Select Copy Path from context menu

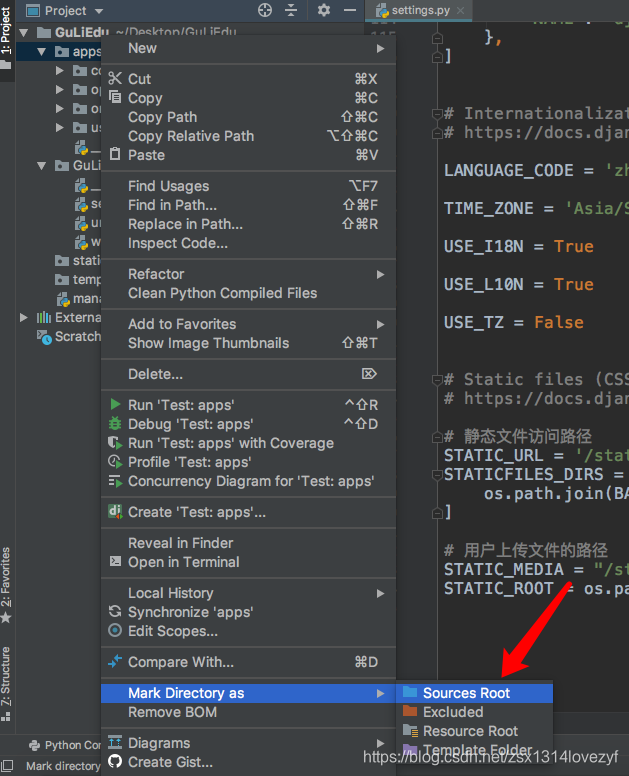click(x=248, y=117)
